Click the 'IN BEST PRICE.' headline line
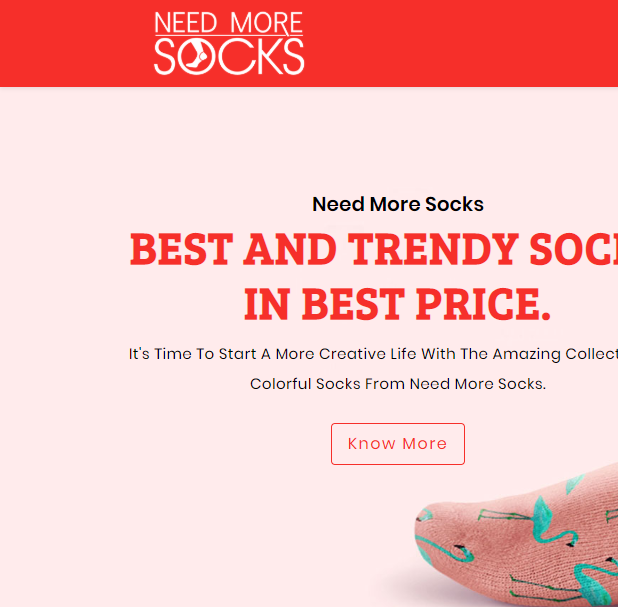The width and height of the screenshot is (618, 607). click(x=397, y=304)
